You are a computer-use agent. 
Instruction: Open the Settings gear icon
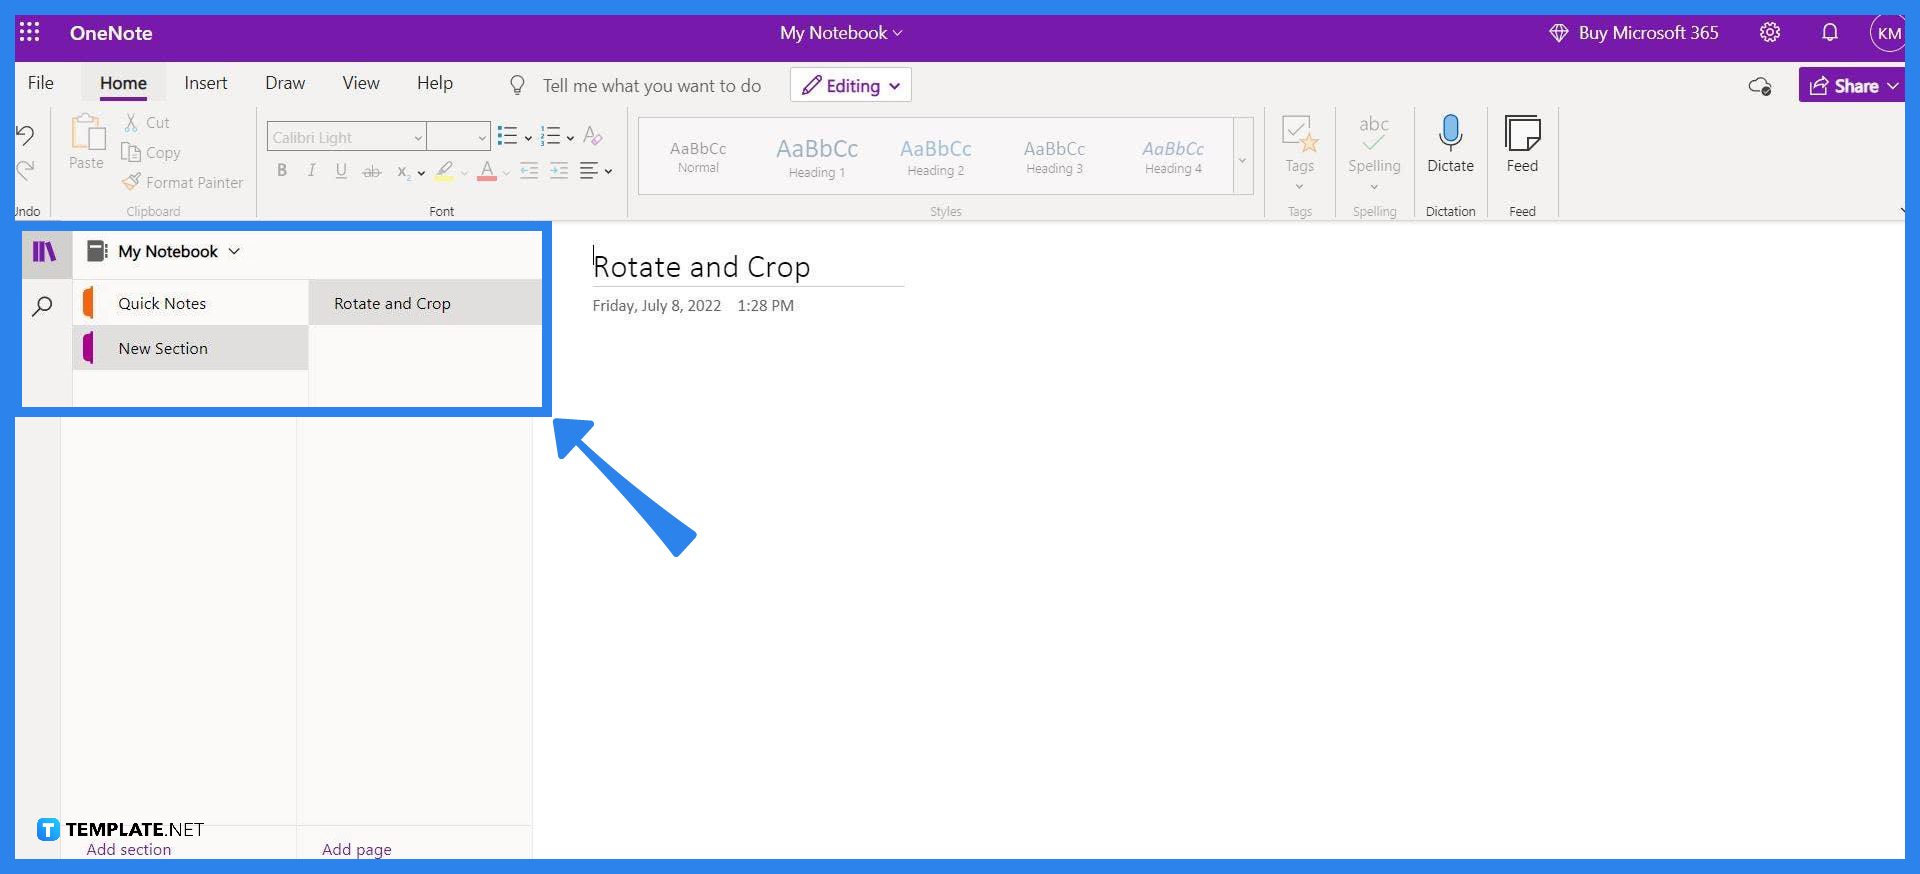[x=1770, y=32]
